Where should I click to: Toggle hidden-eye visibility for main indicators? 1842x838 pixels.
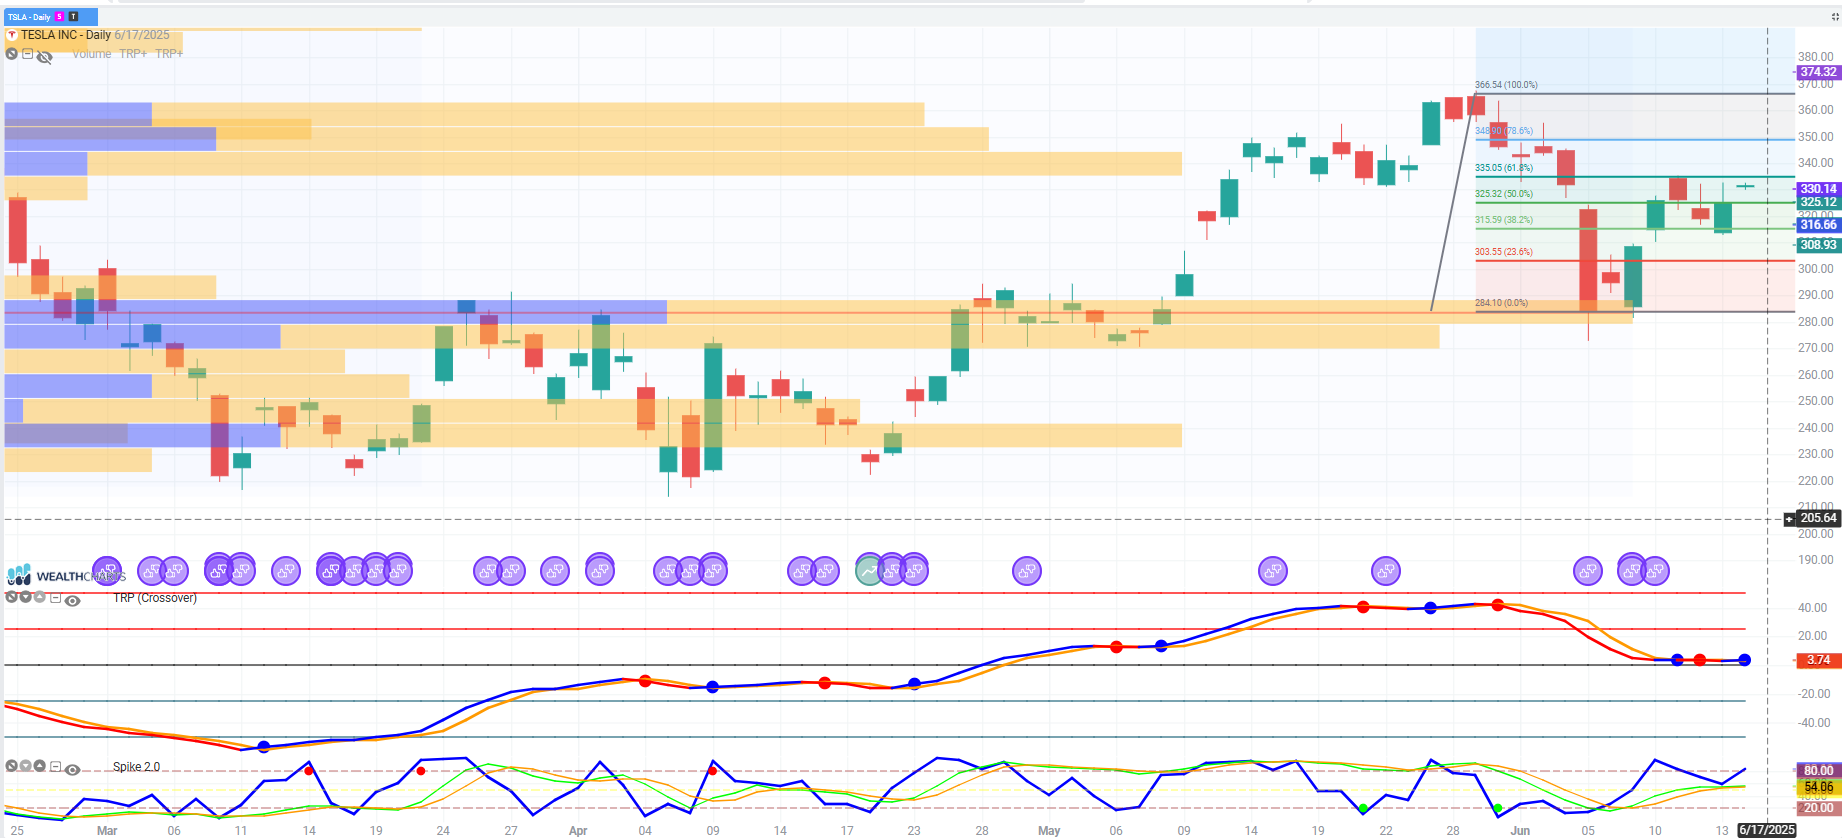[x=44, y=57]
